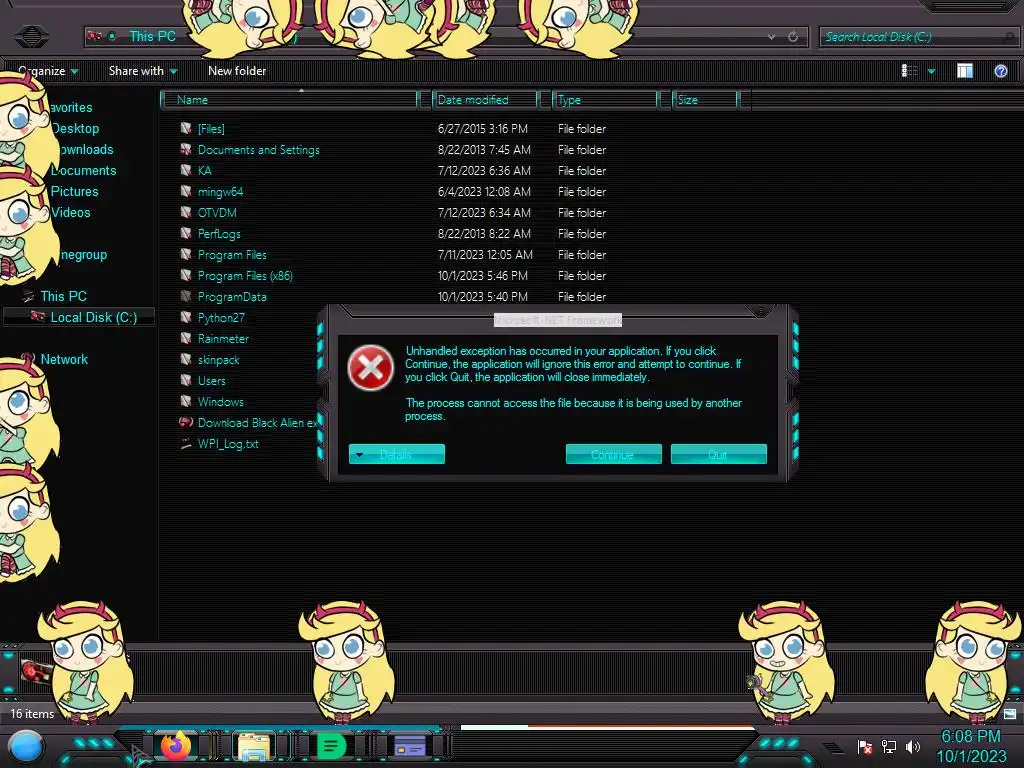Screen dimensions: 1024x768
Task: Open the volume speaker tray icon
Action: [912, 746]
